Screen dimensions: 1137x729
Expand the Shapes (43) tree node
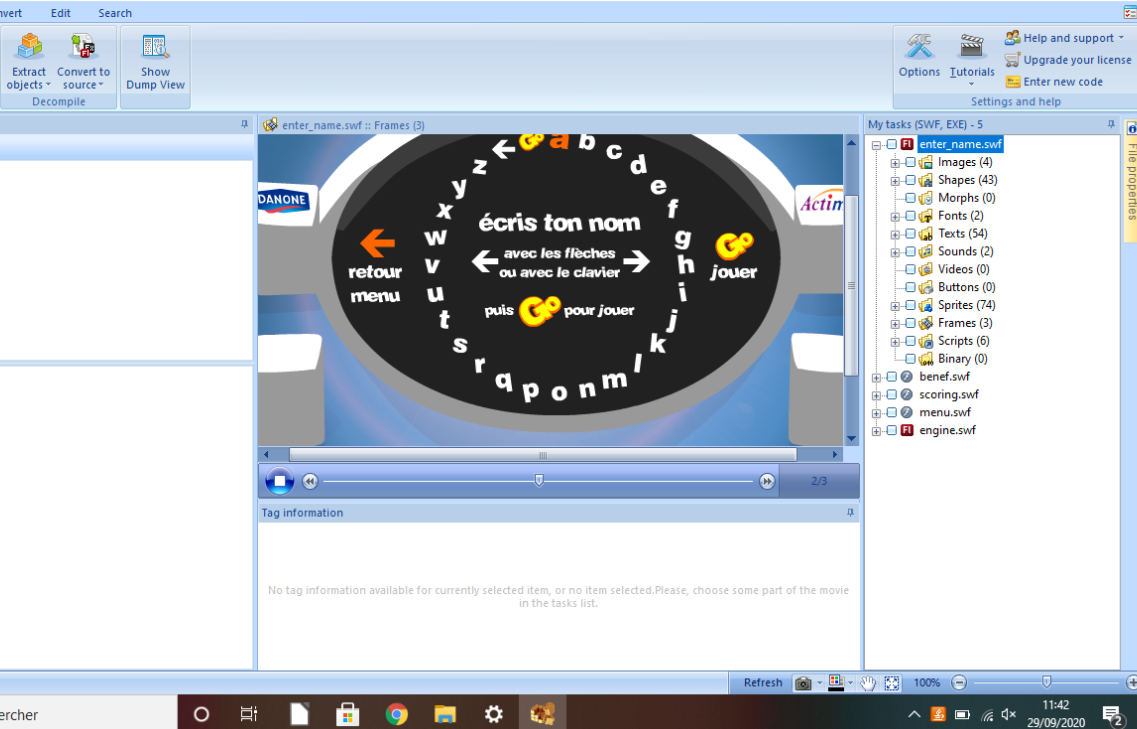895,180
